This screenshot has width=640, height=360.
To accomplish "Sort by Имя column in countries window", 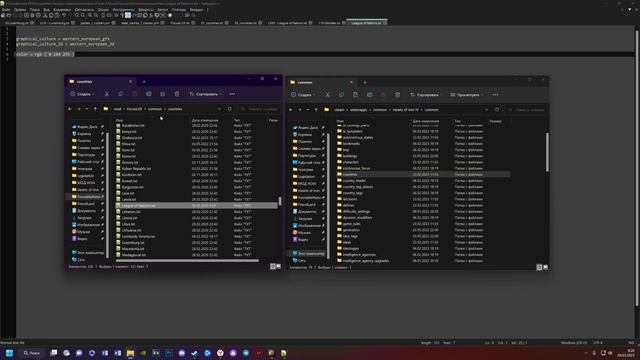I will click(119, 120).
